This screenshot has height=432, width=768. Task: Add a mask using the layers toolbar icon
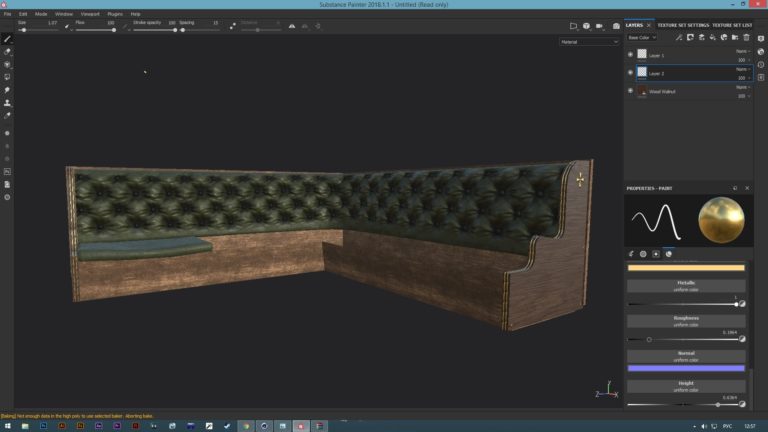(x=690, y=37)
